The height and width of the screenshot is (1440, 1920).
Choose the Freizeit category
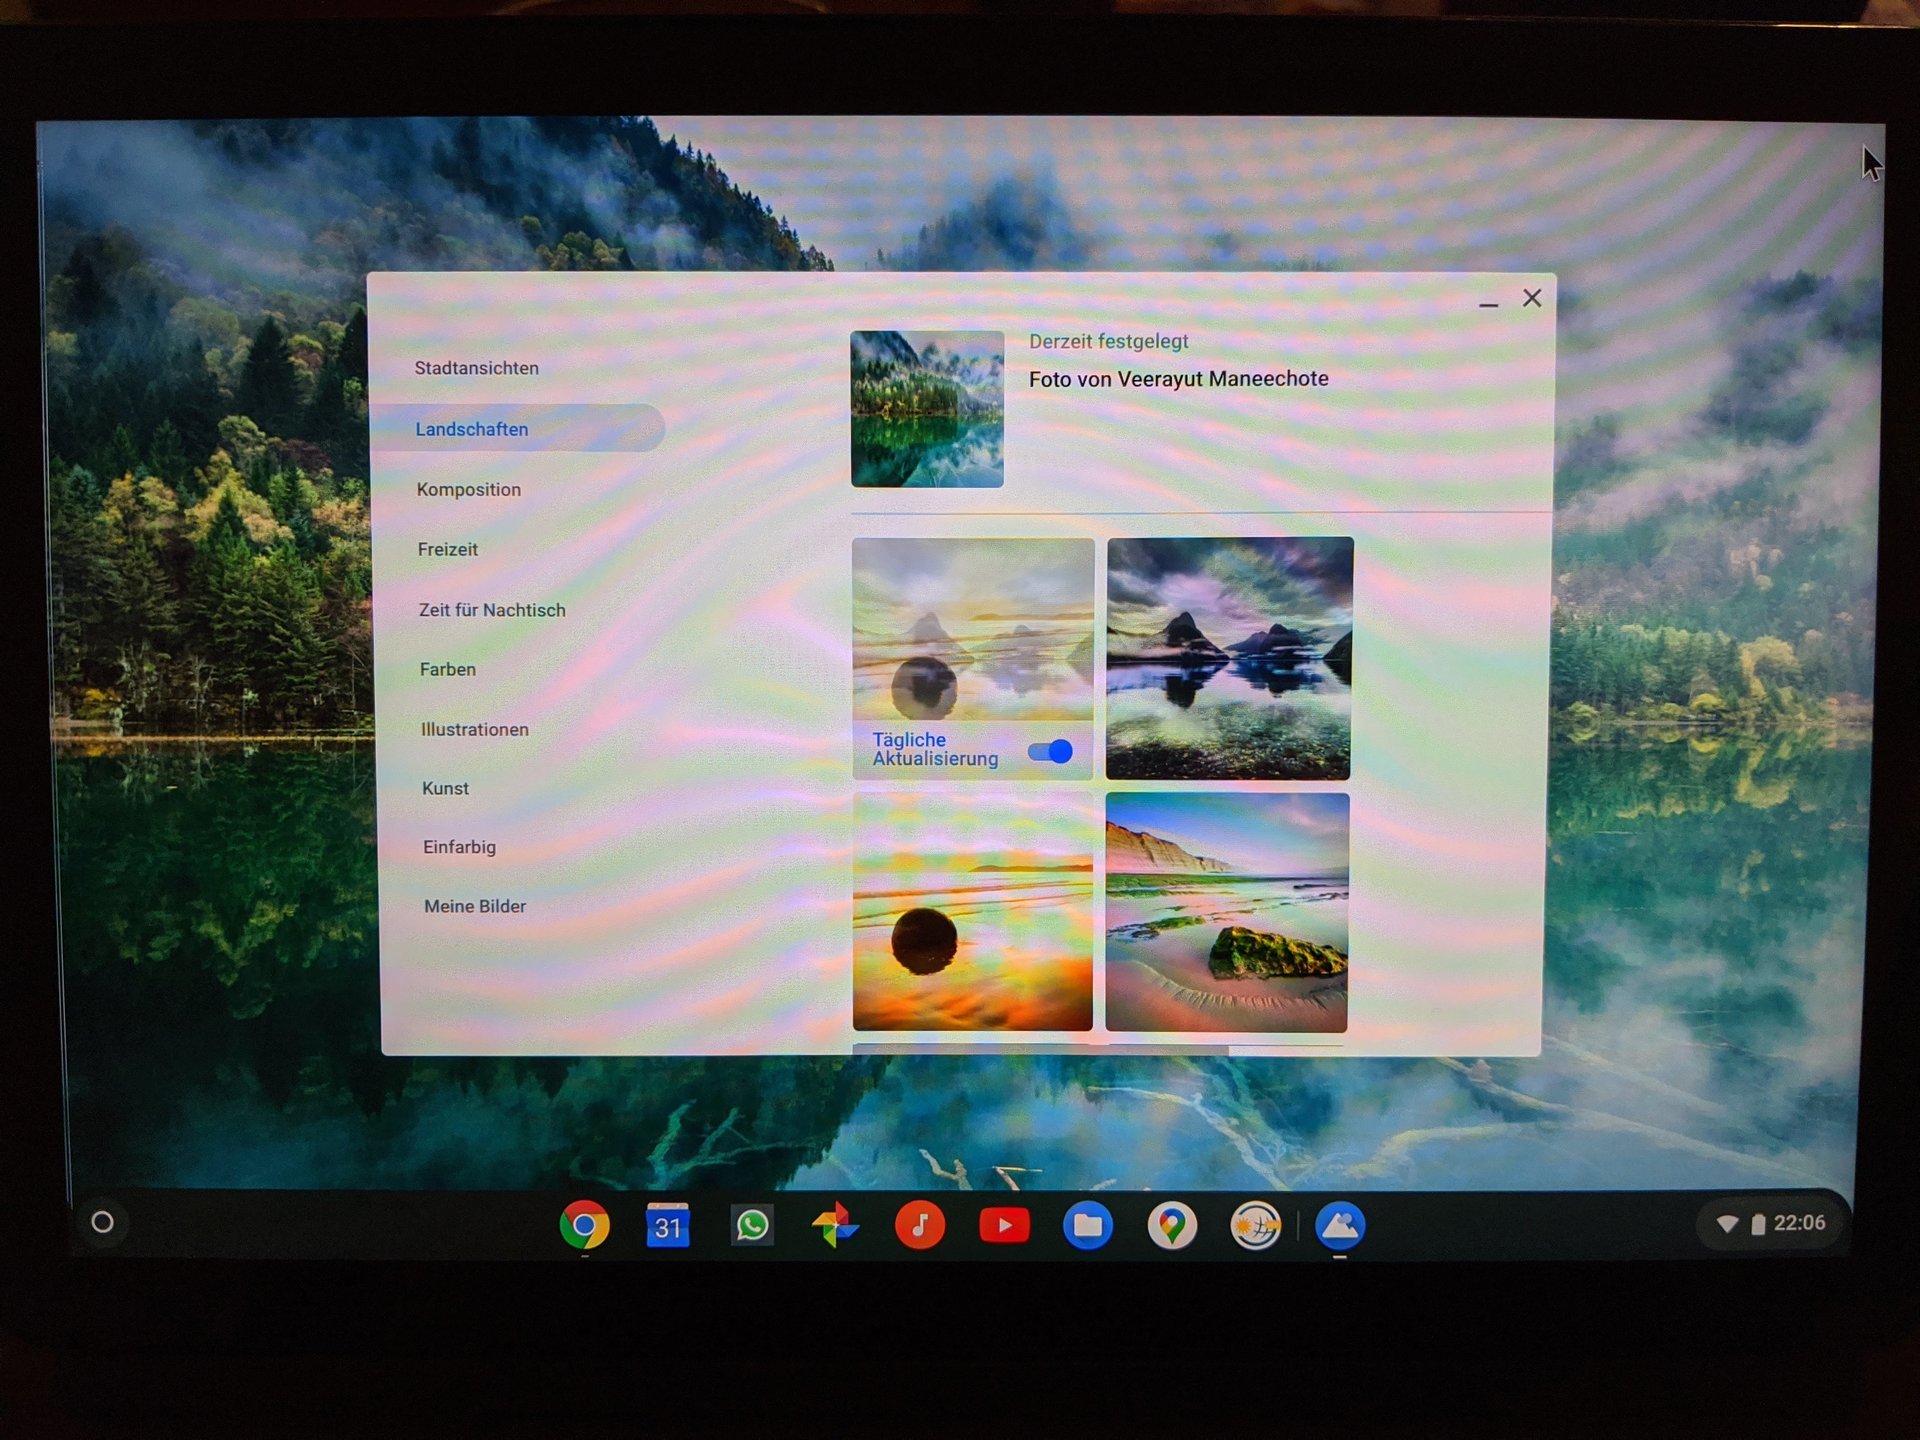click(x=448, y=549)
